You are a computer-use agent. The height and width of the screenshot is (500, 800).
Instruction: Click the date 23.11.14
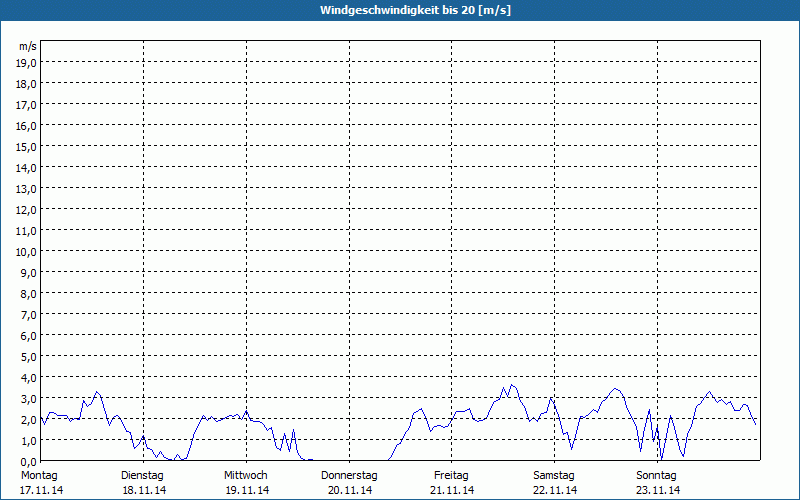pos(658,490)
